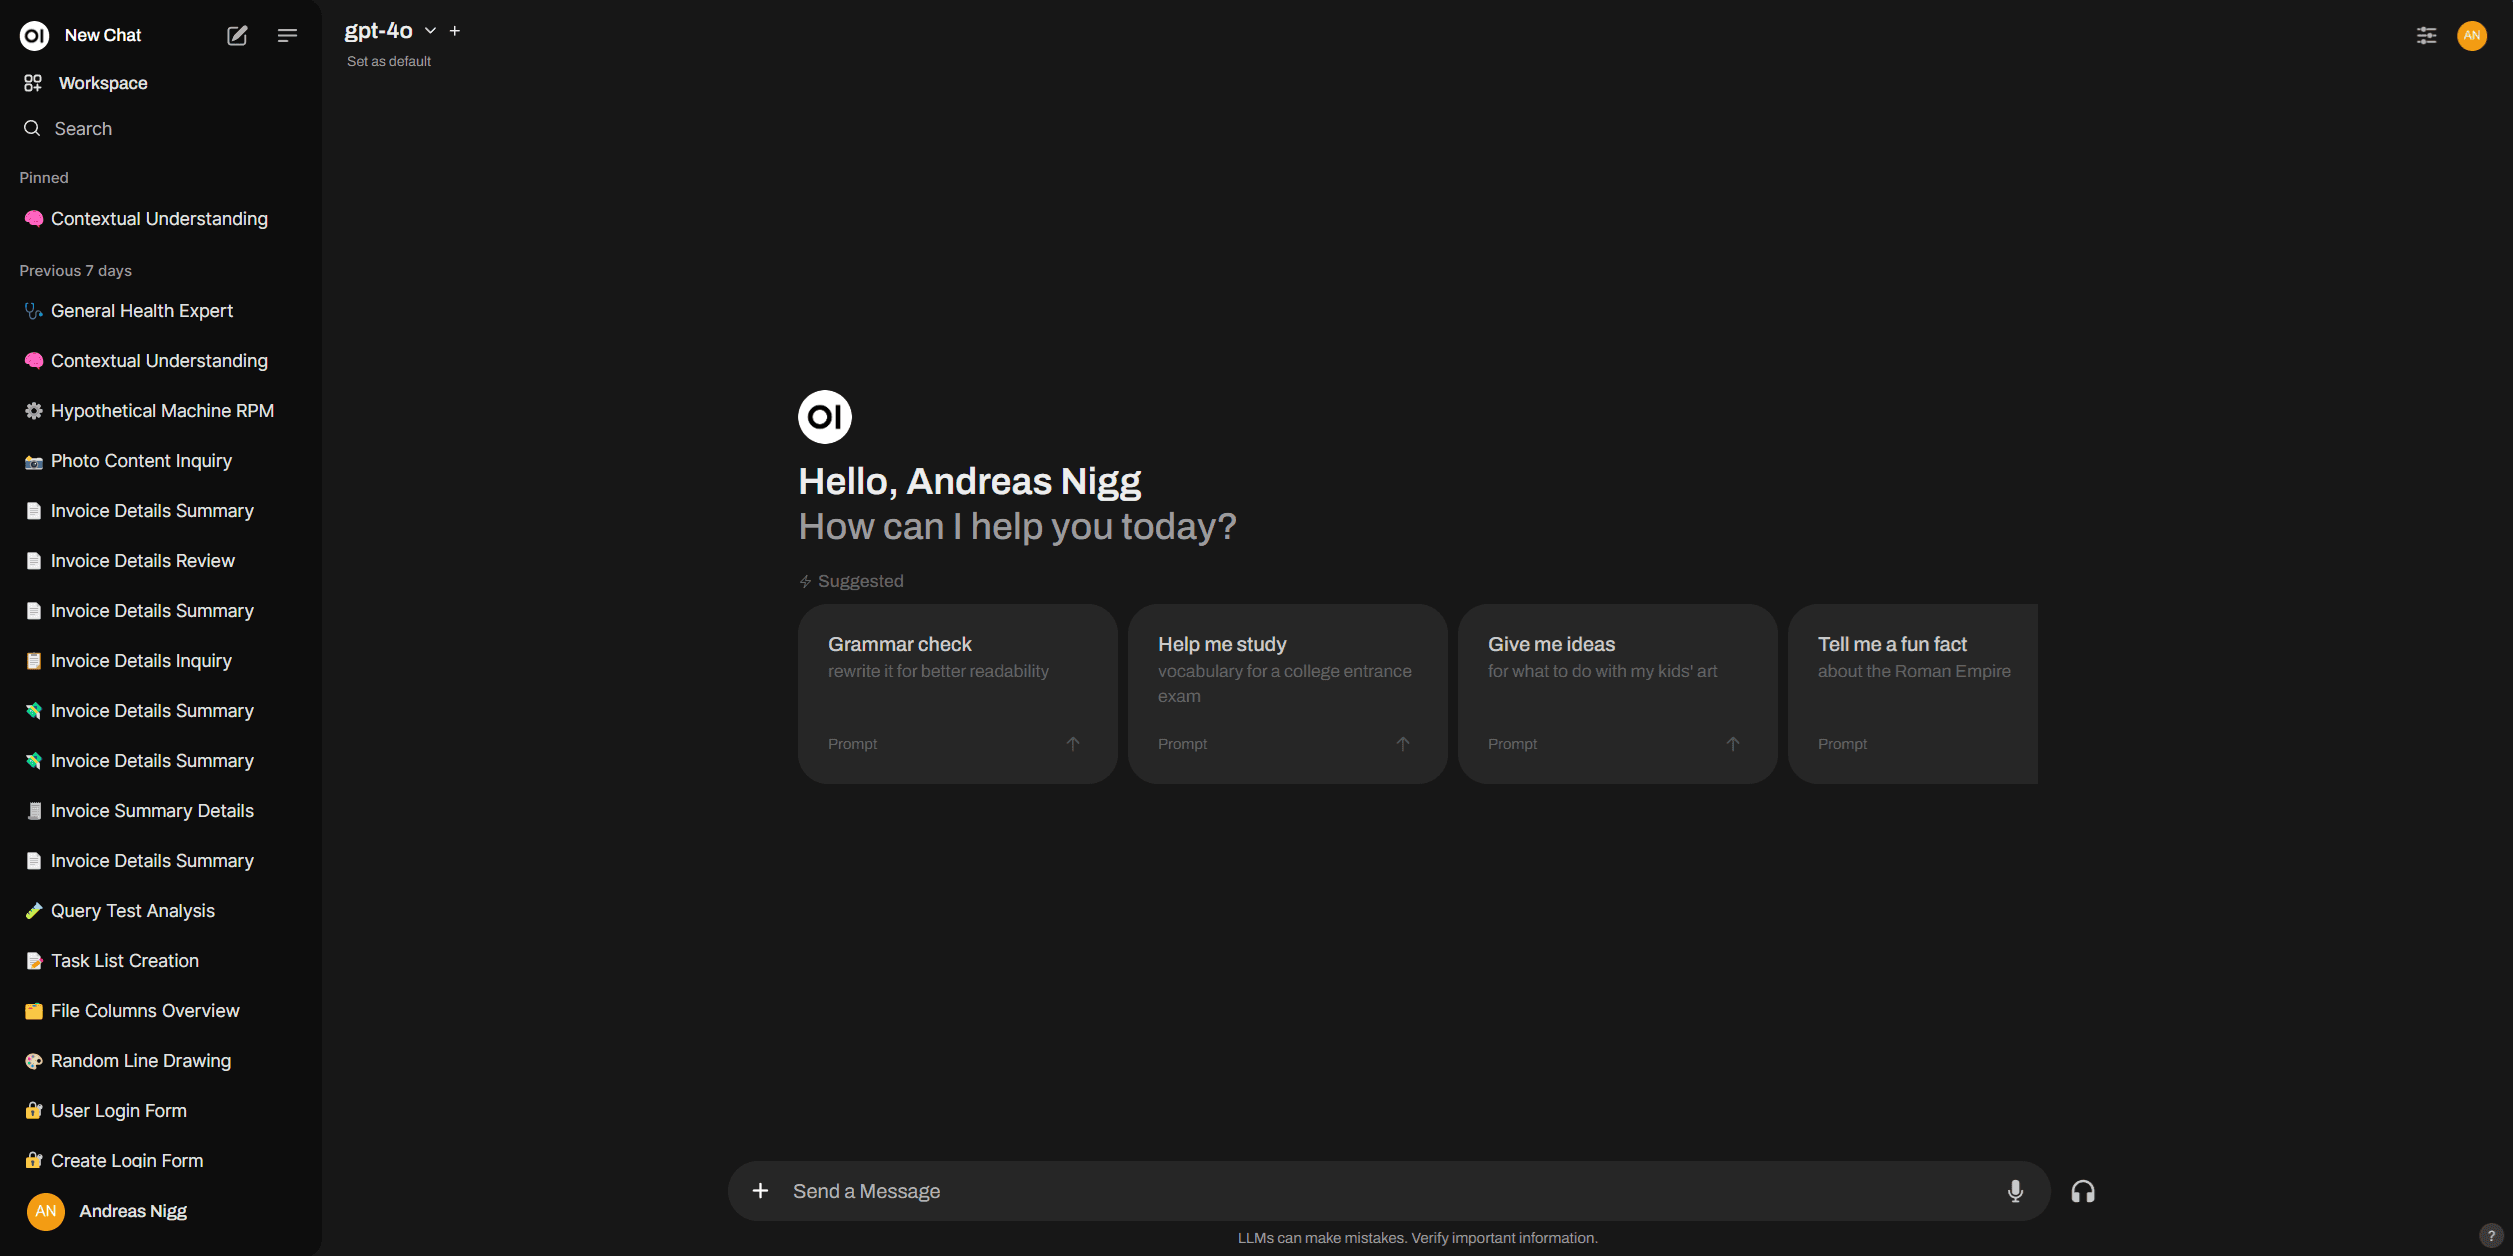Select the Contextual Understanding pinned chat
This screenshot has height=1256, width=2513.
(x=159, y=218)
